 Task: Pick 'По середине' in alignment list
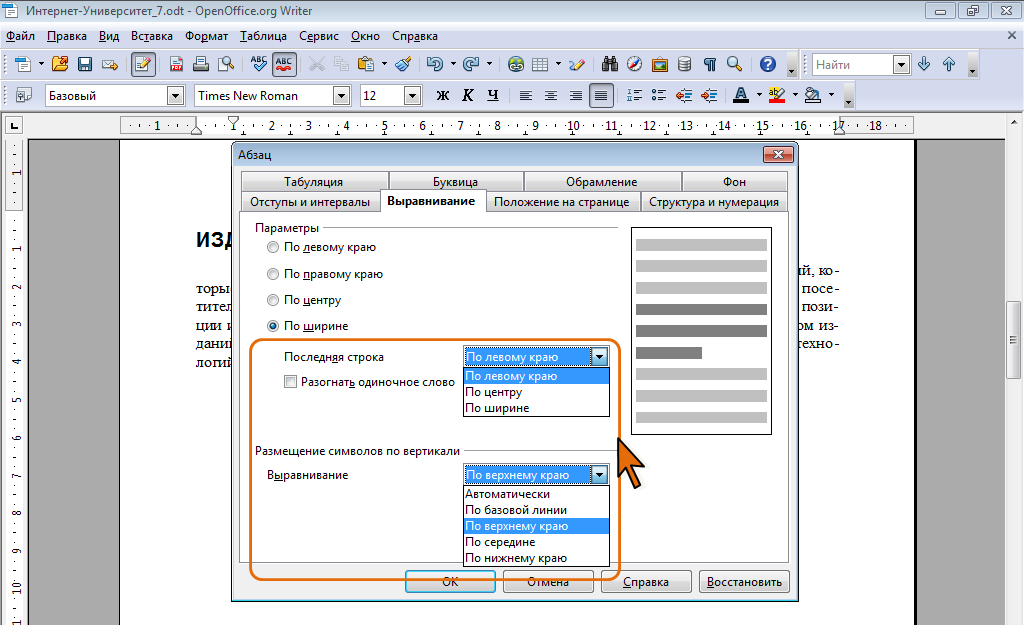[536, 542]
